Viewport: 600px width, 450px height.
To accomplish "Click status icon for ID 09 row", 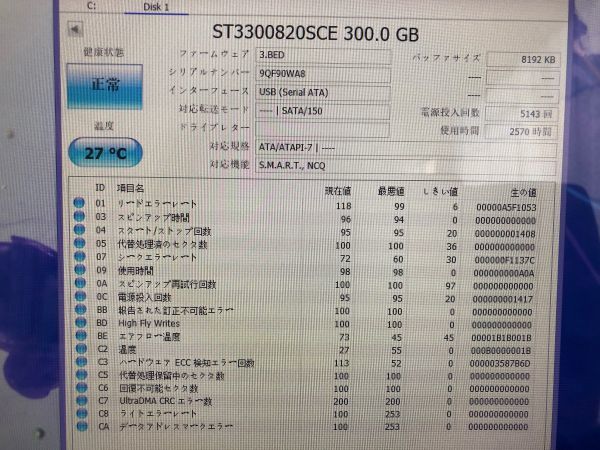I will 80,269.
